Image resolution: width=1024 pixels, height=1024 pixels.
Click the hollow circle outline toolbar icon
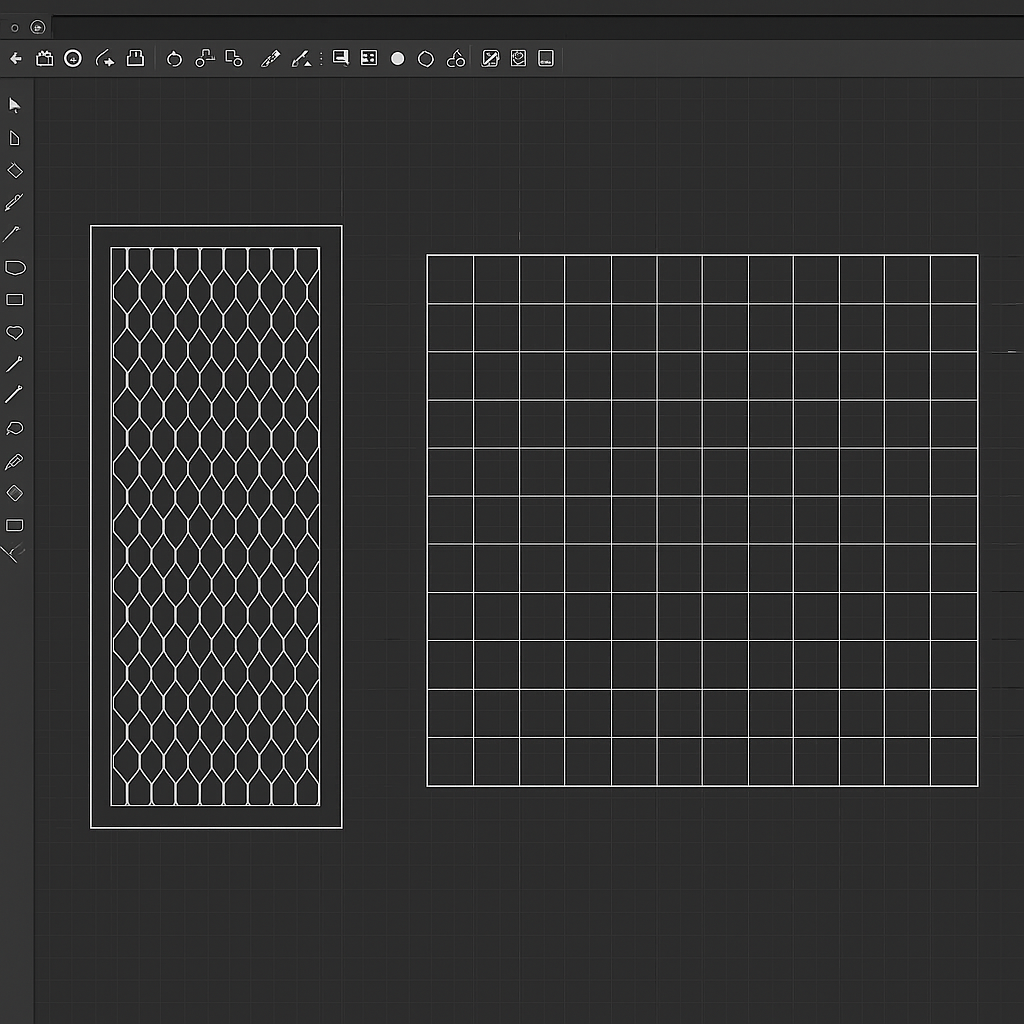click(x=426, y=59)
